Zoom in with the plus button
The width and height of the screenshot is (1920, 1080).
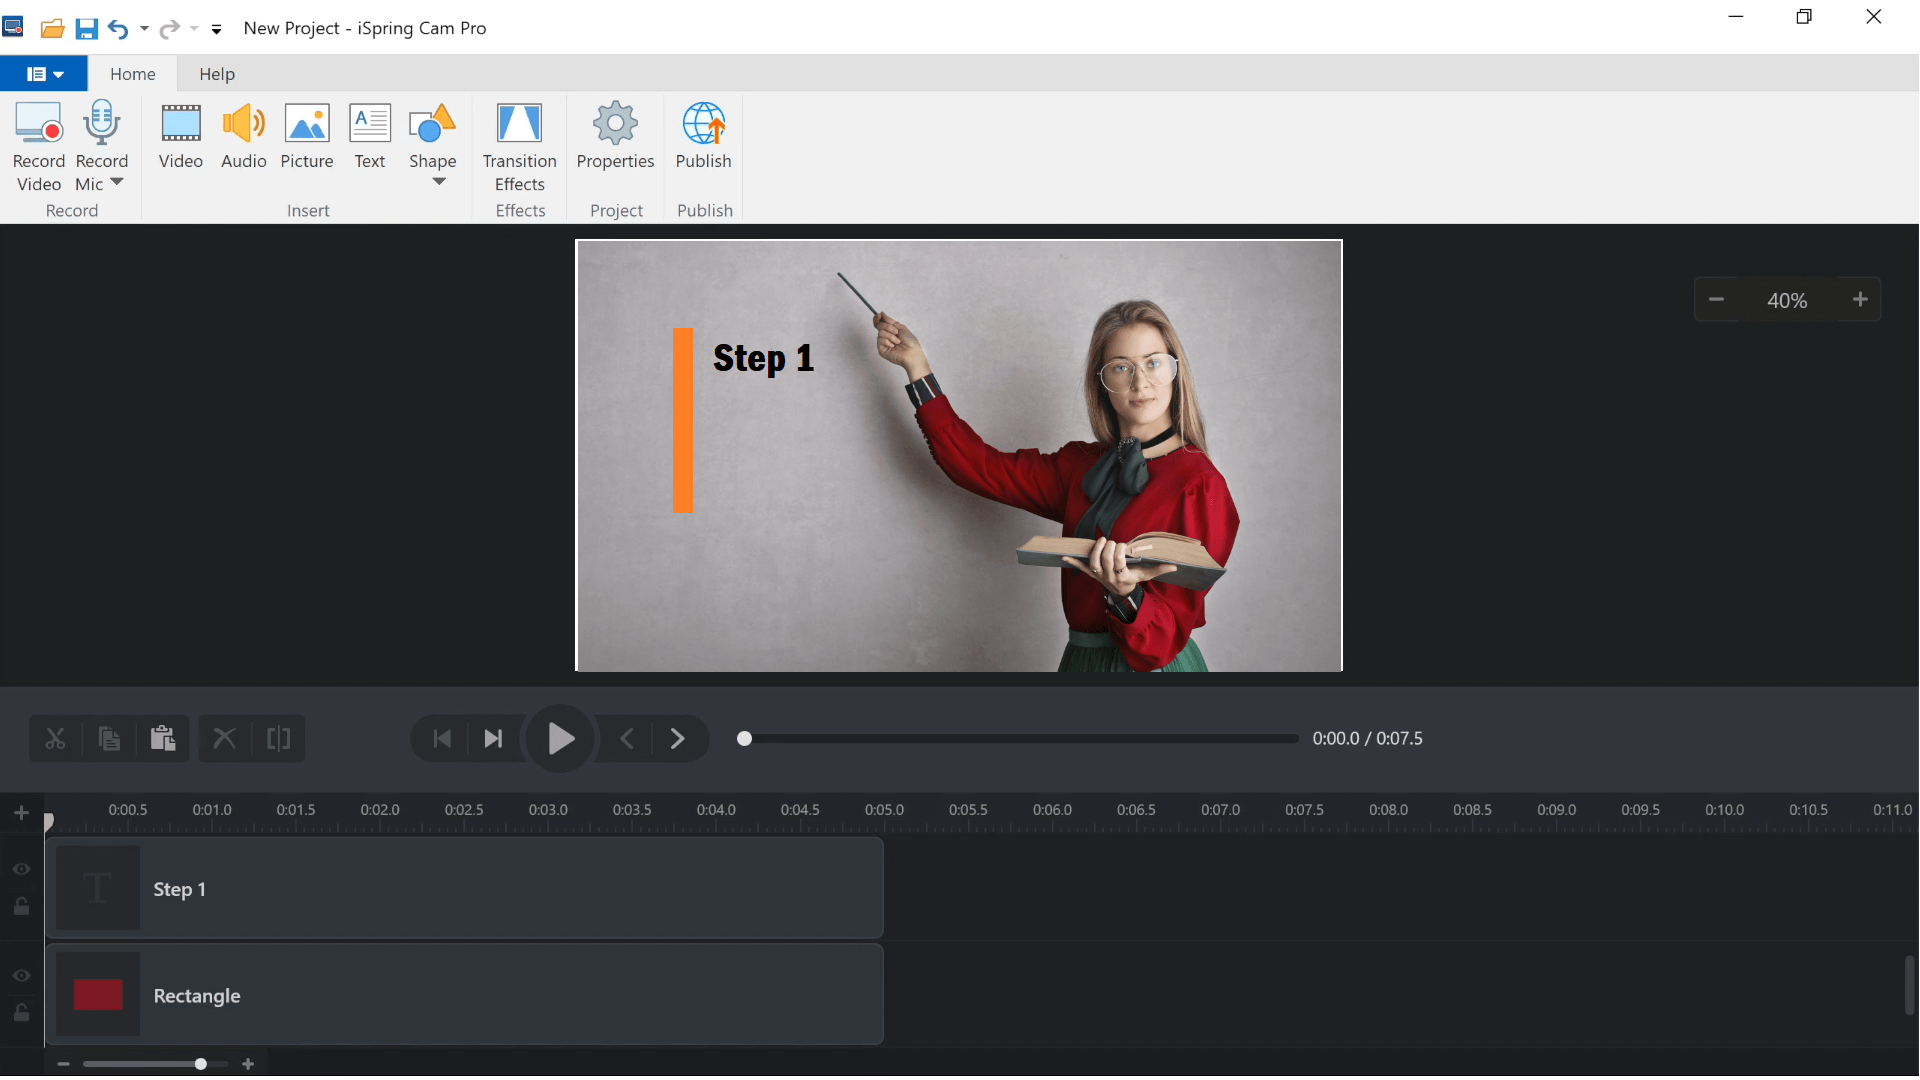[1861, 299]
